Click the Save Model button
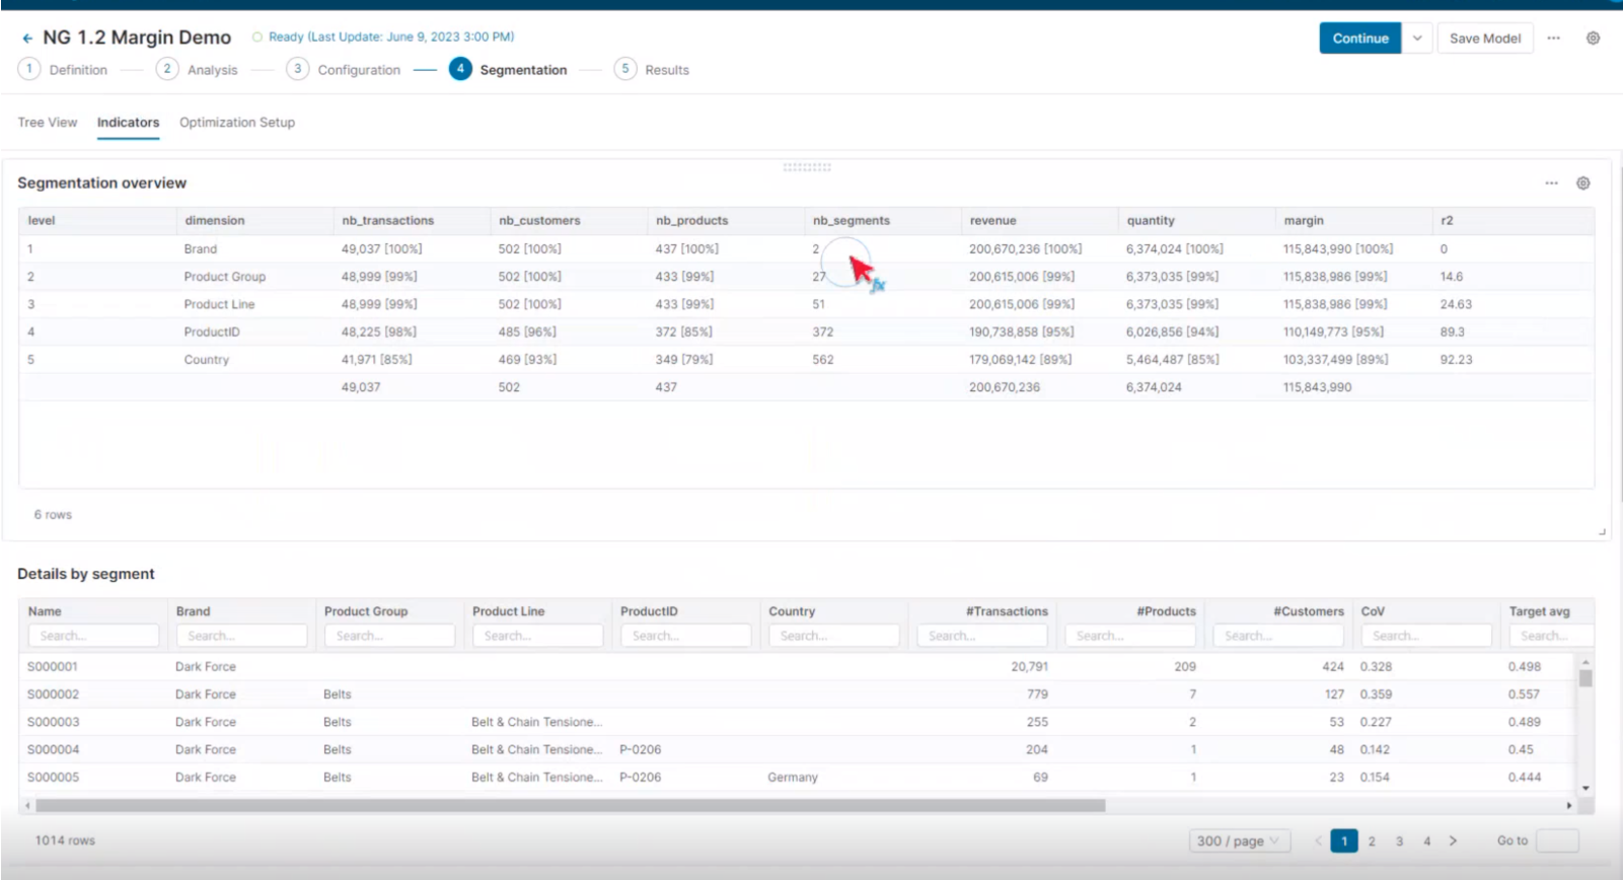 pyautogui.click(x=1484, y=38)
